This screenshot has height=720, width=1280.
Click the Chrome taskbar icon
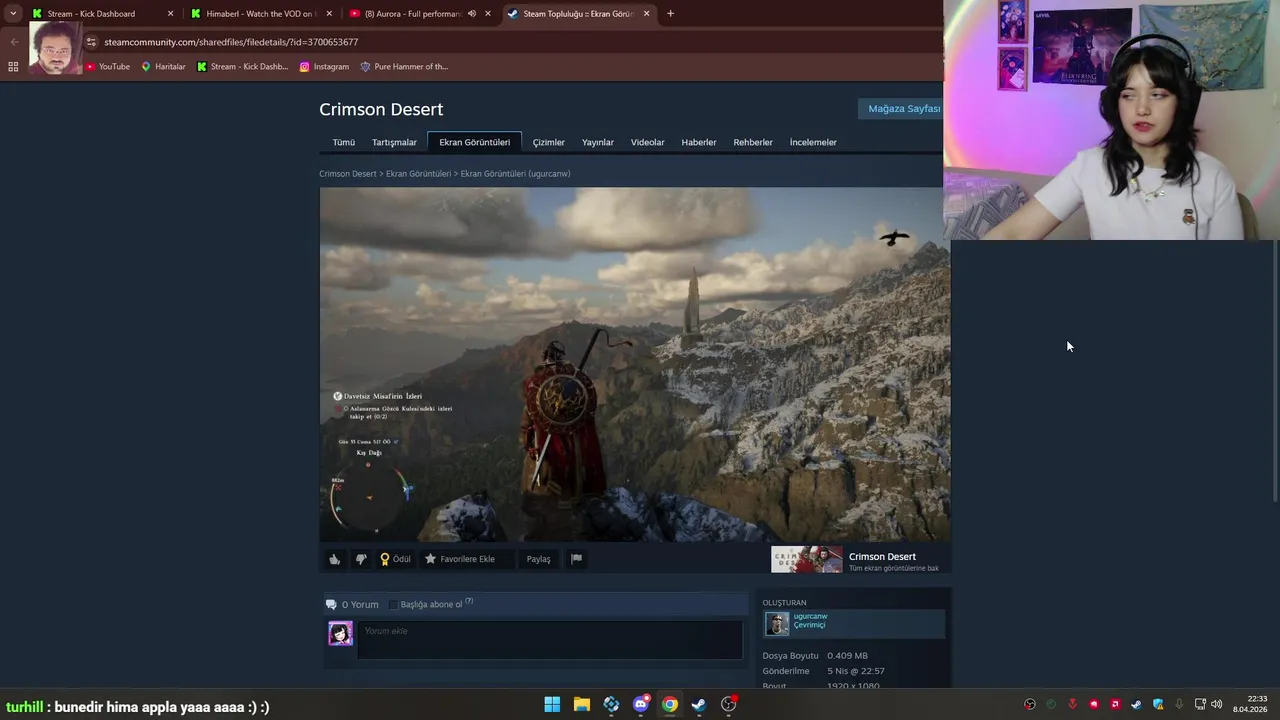click(670, 704)
